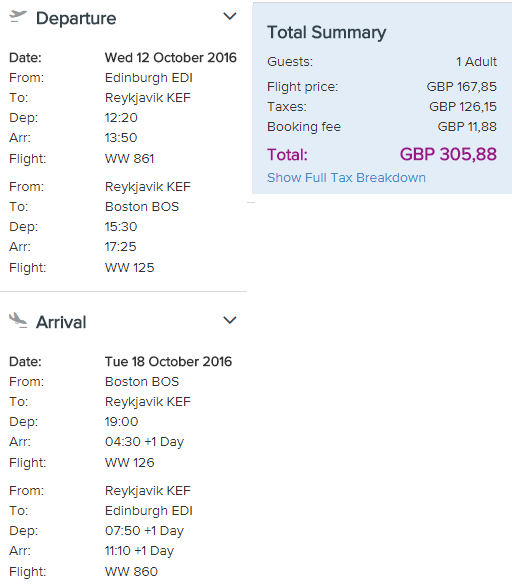The width and height of the screenshot is (512, 584).
Task: Click the Flight price amount GBP 167,85
Action: click(x=462, y=87)
